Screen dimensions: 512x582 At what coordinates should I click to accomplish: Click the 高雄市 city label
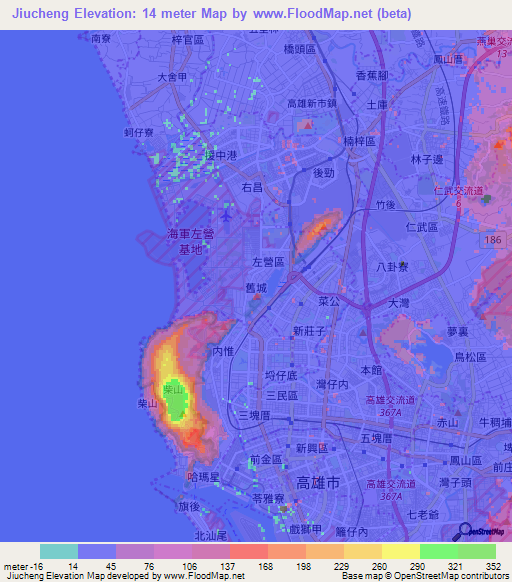point(318,483)
